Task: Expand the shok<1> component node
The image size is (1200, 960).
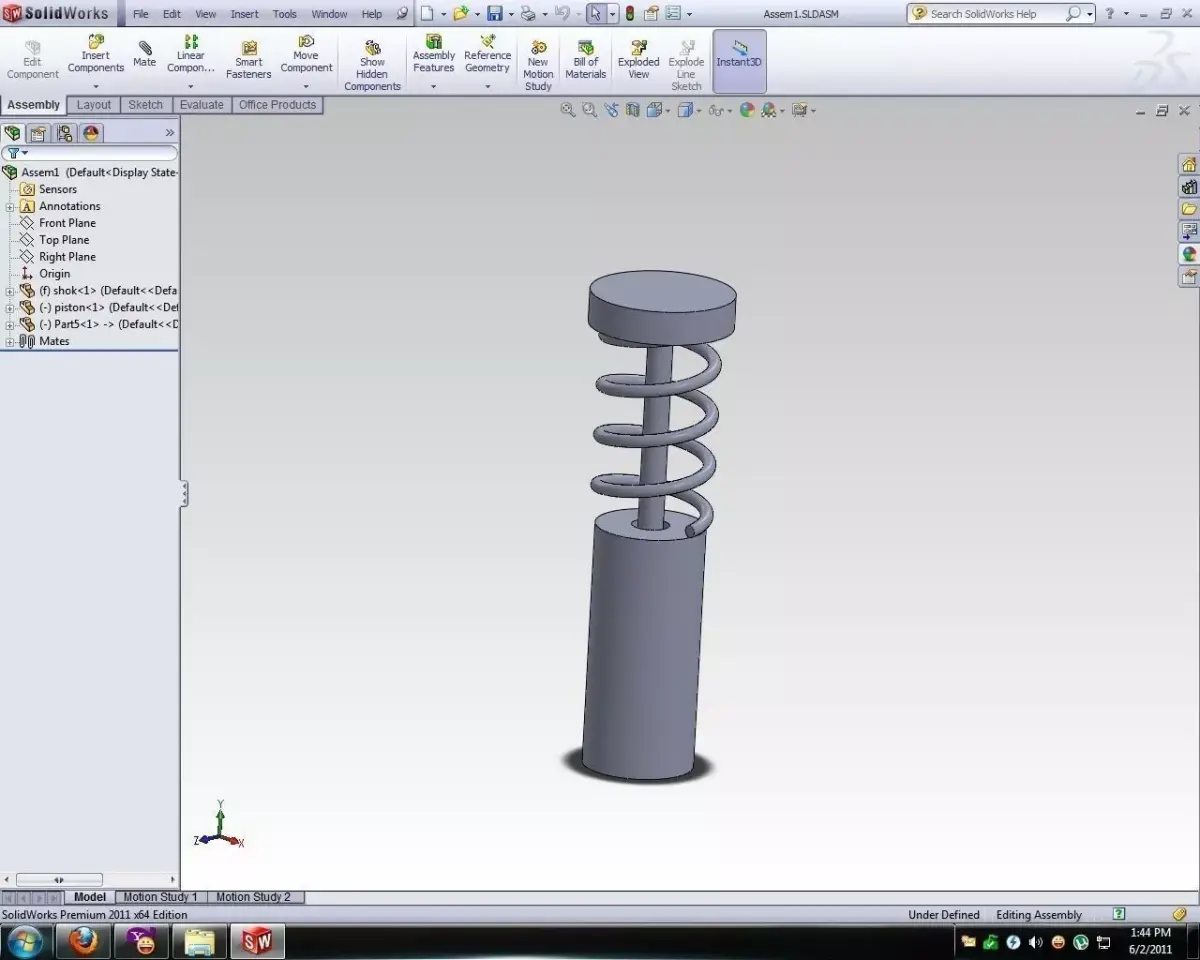Action: [9, 290]
